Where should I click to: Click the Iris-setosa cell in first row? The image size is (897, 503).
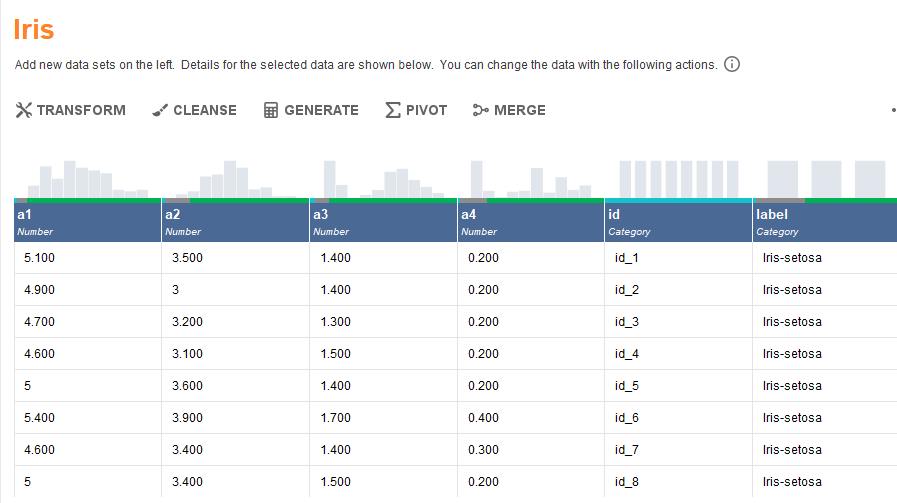point(792,258)
